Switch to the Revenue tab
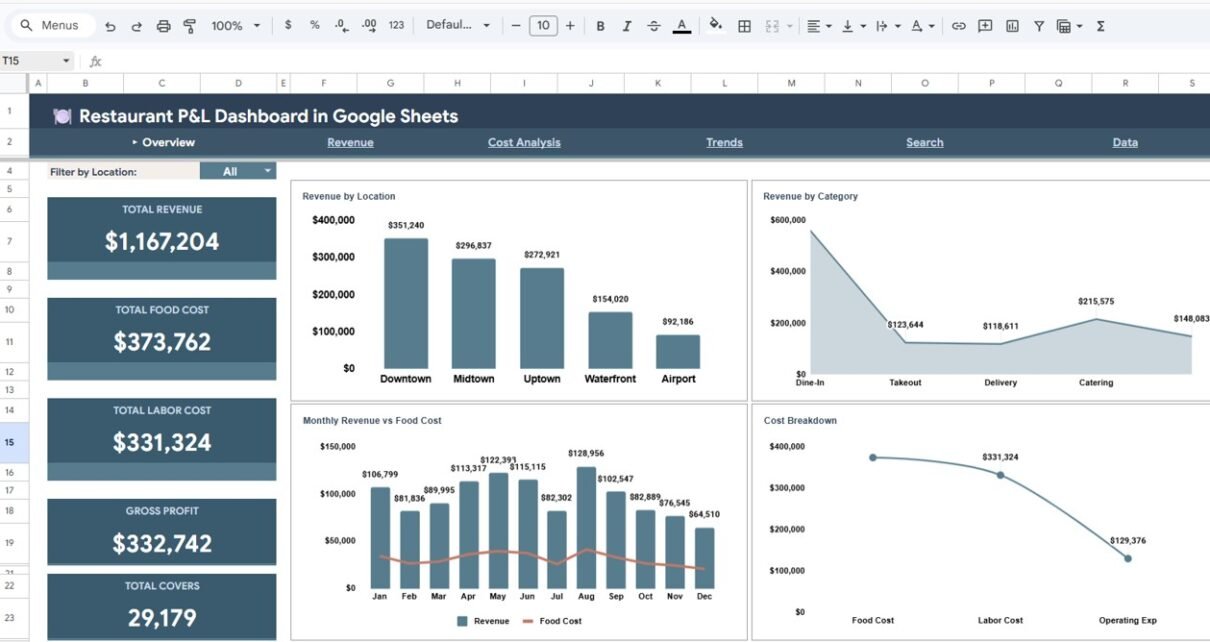1210x642 pixels. pyautogui.click(x=350, y=143)
